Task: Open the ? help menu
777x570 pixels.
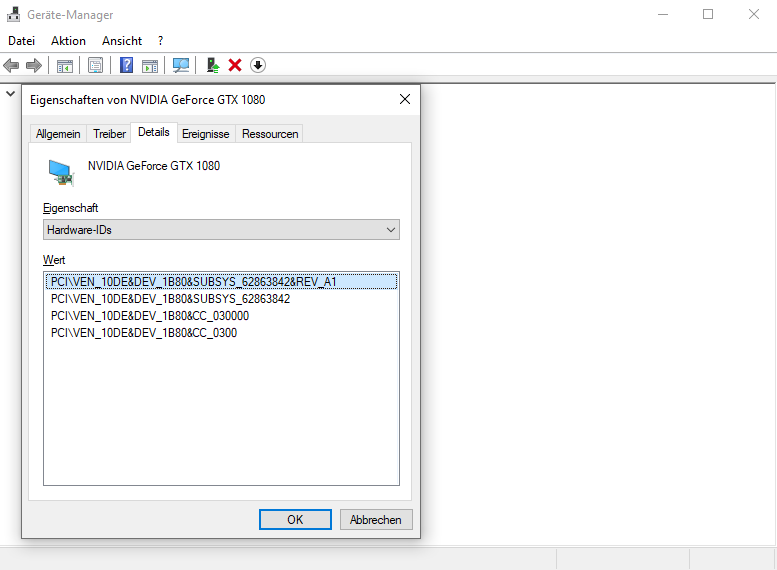Action: [x=161, y=41]
